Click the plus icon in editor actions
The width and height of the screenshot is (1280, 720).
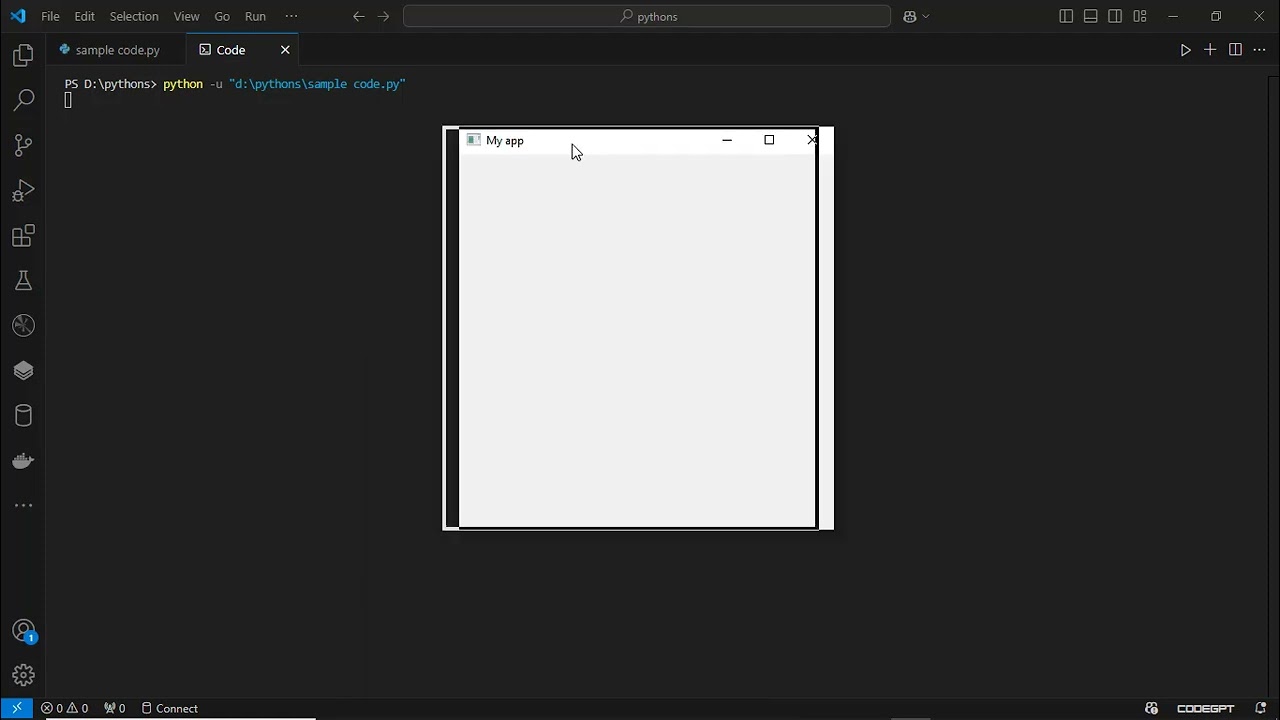[x=1210, y=50]
